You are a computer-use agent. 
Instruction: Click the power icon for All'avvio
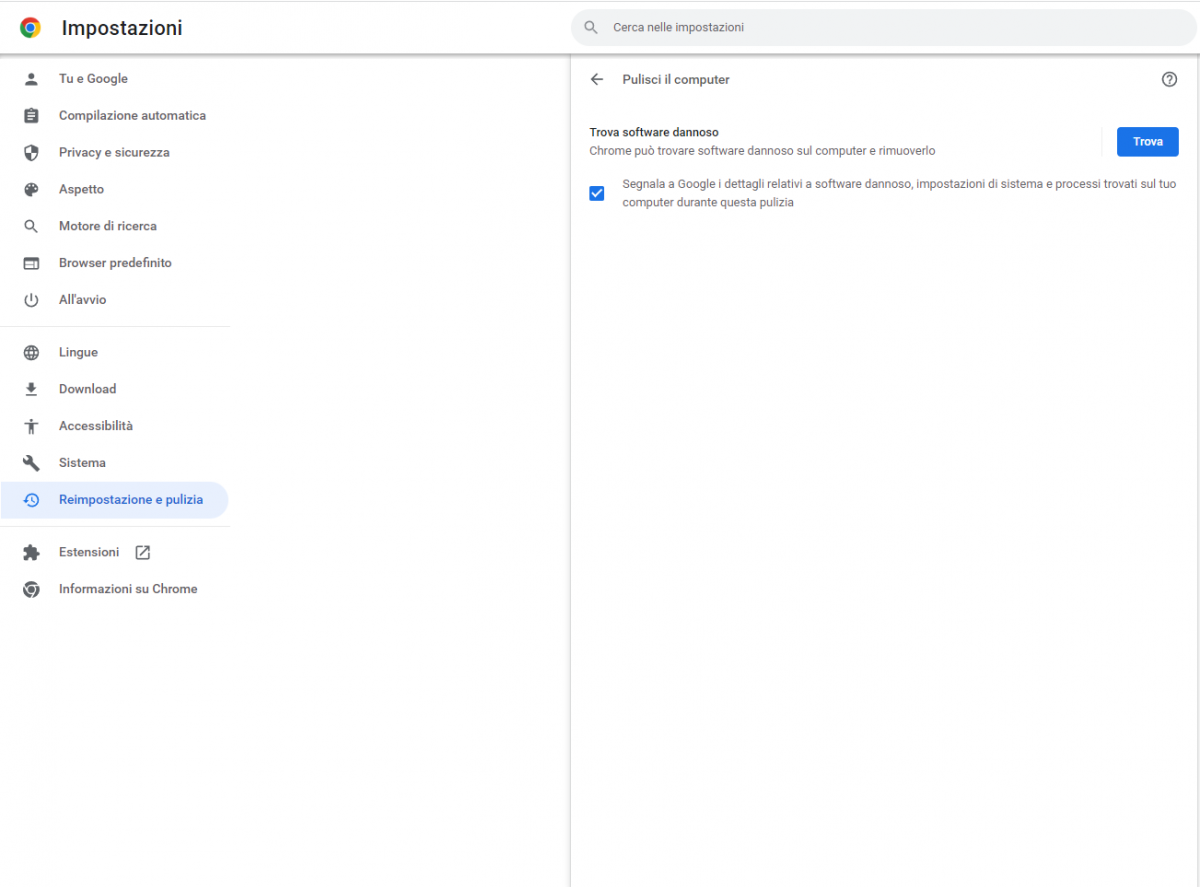(31, 300)
